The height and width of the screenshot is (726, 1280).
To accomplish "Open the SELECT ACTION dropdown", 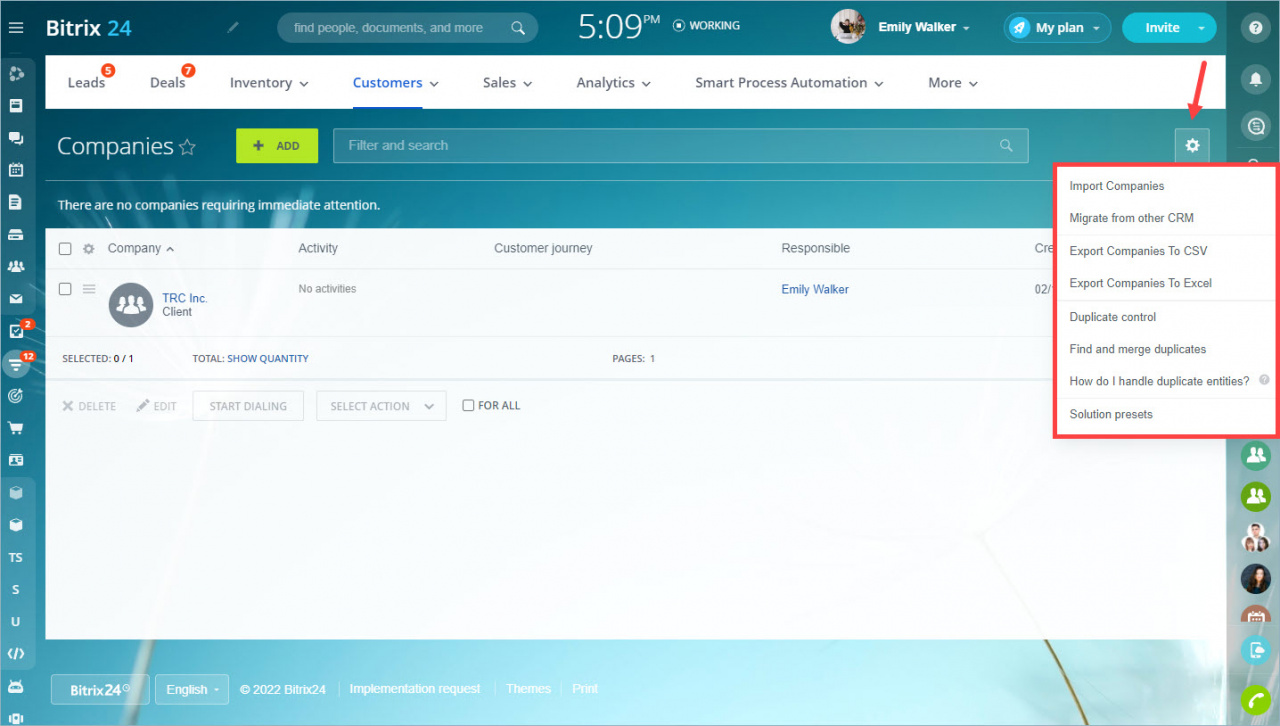I will click(x=381, y=406).
